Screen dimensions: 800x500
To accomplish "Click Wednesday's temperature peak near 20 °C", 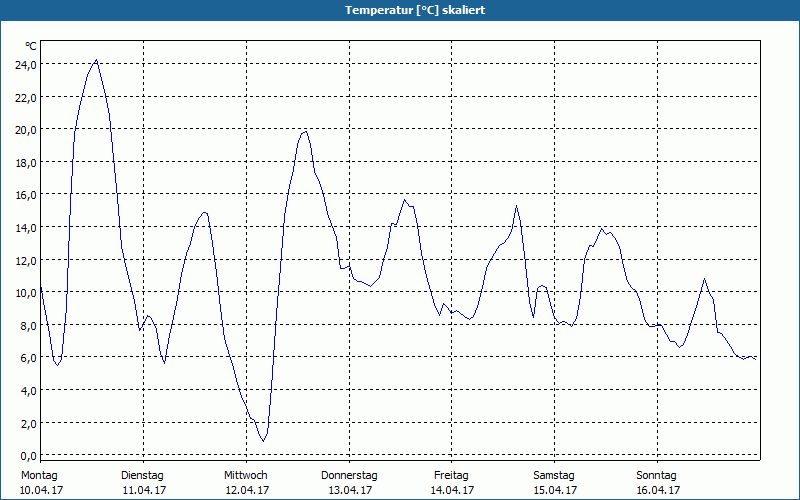I will pyautogui.click(x=306, y=132).
